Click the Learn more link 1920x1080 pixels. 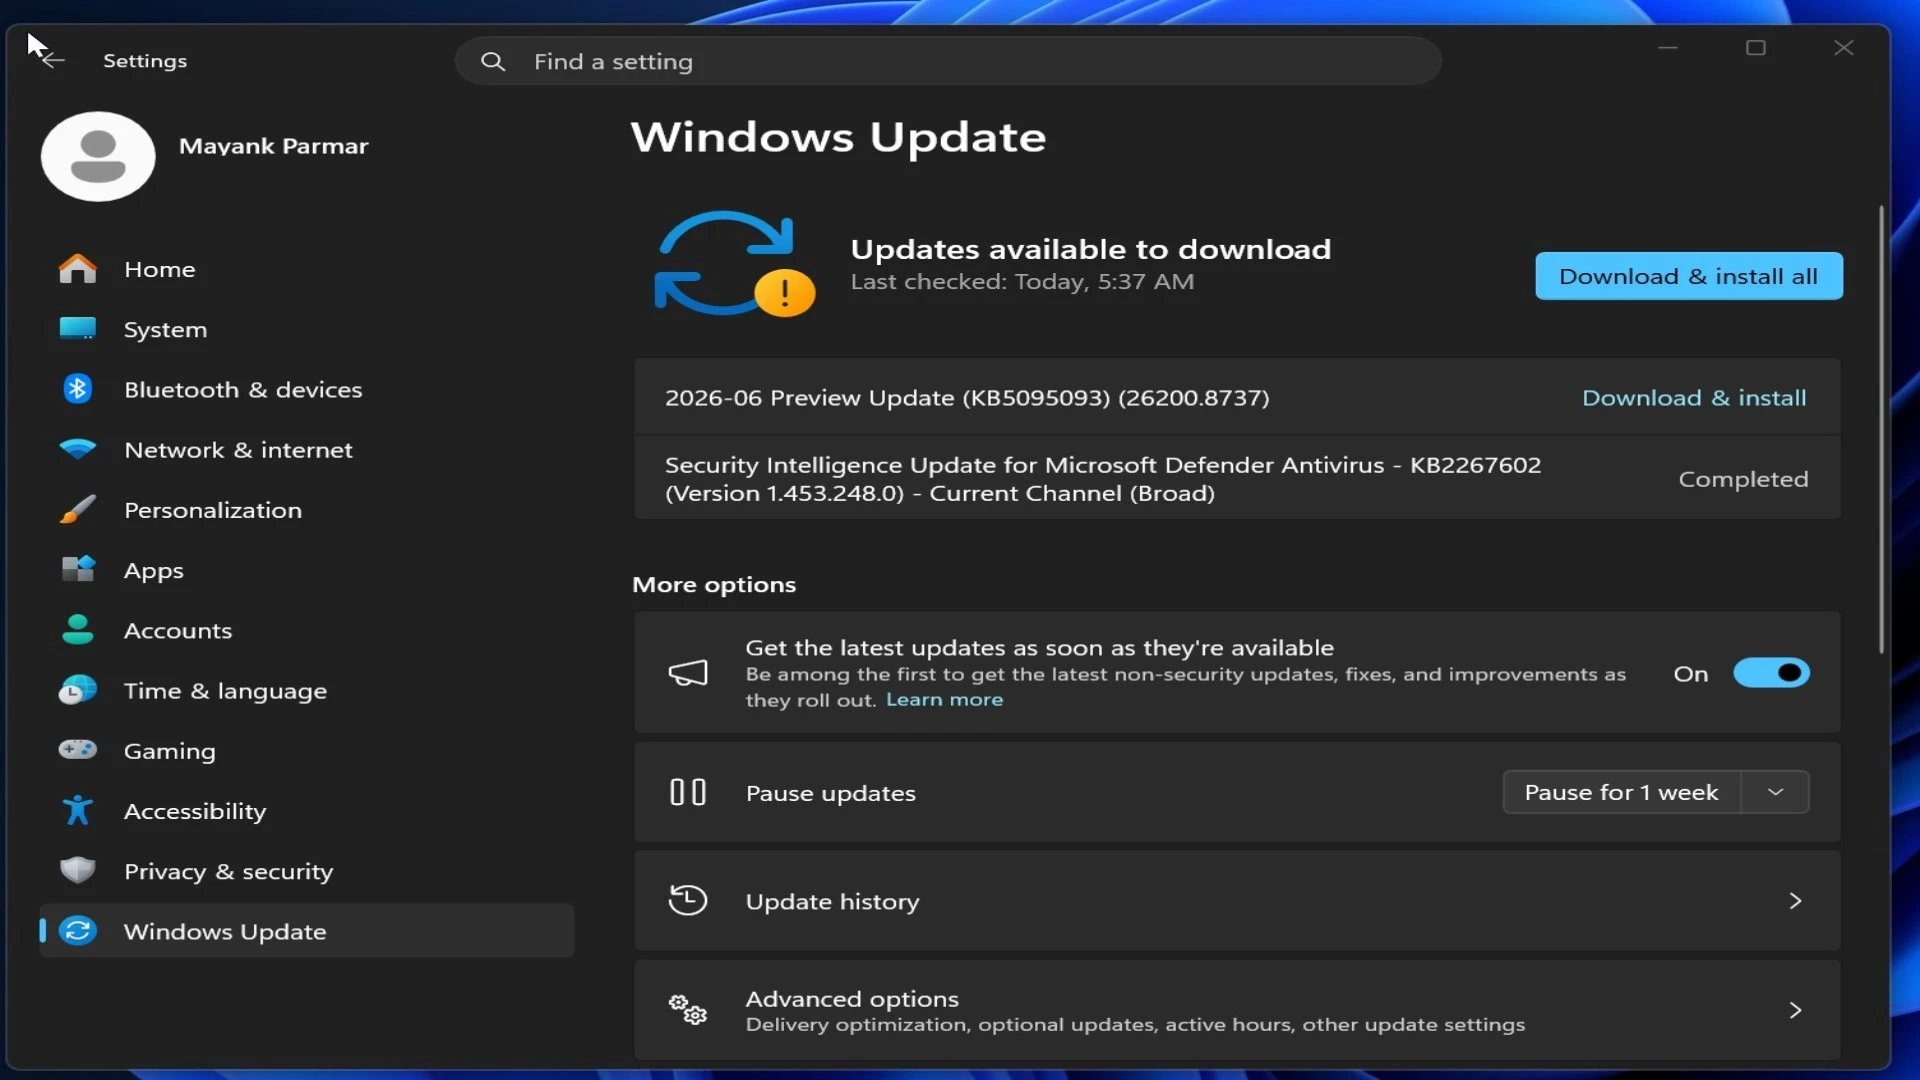point(944,699)
